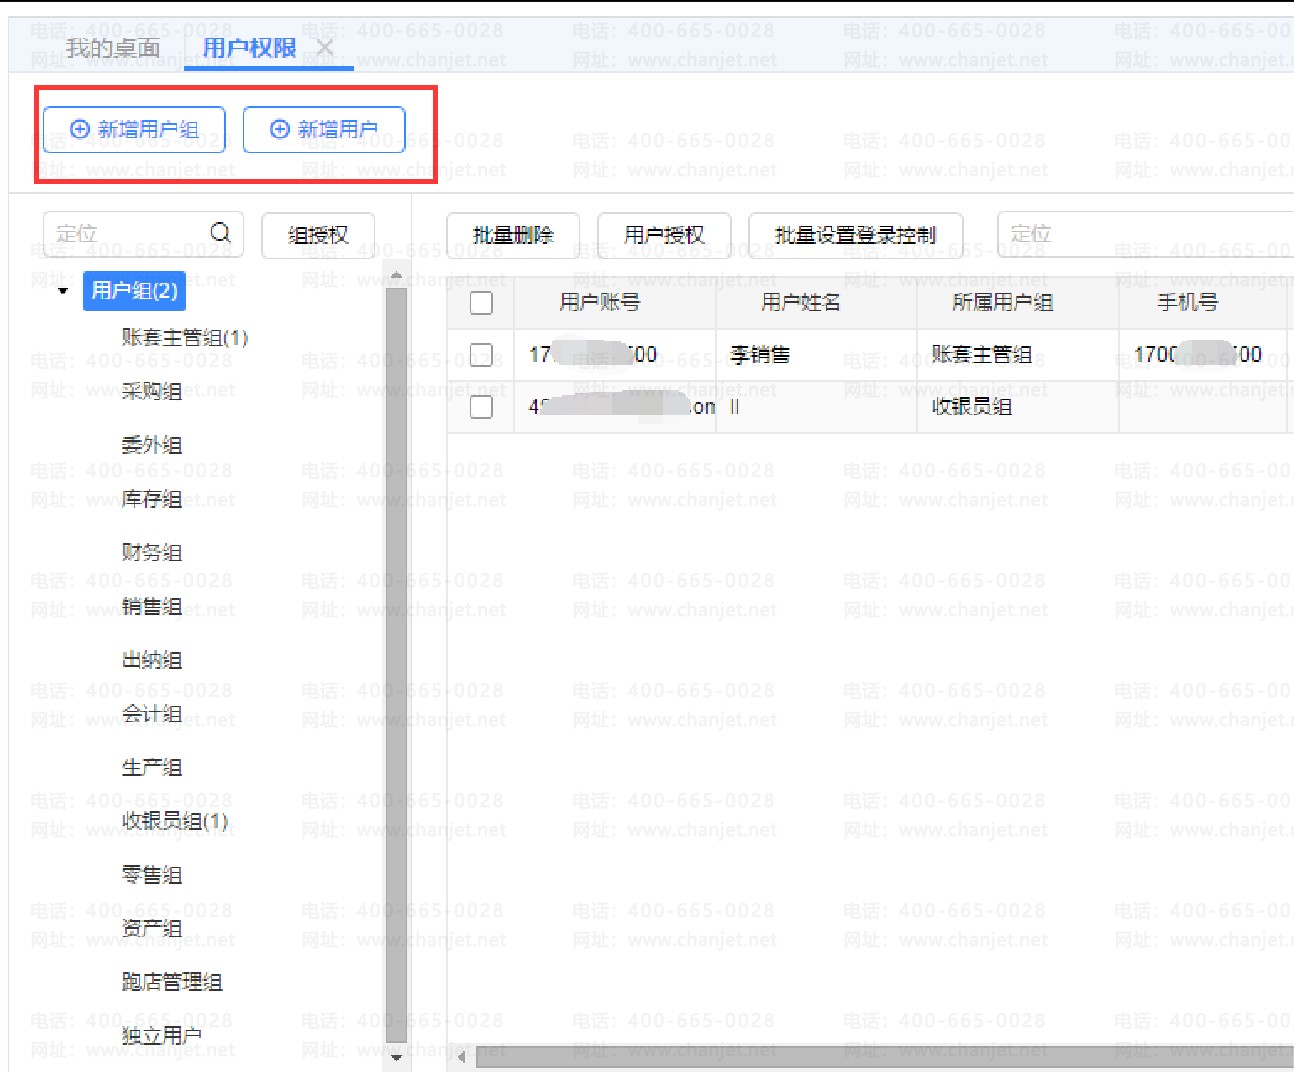This screenshot has width=1294, height=1072.
Task: Collapse the 用户组(2) tree node arrow
Action: [63, 291]
